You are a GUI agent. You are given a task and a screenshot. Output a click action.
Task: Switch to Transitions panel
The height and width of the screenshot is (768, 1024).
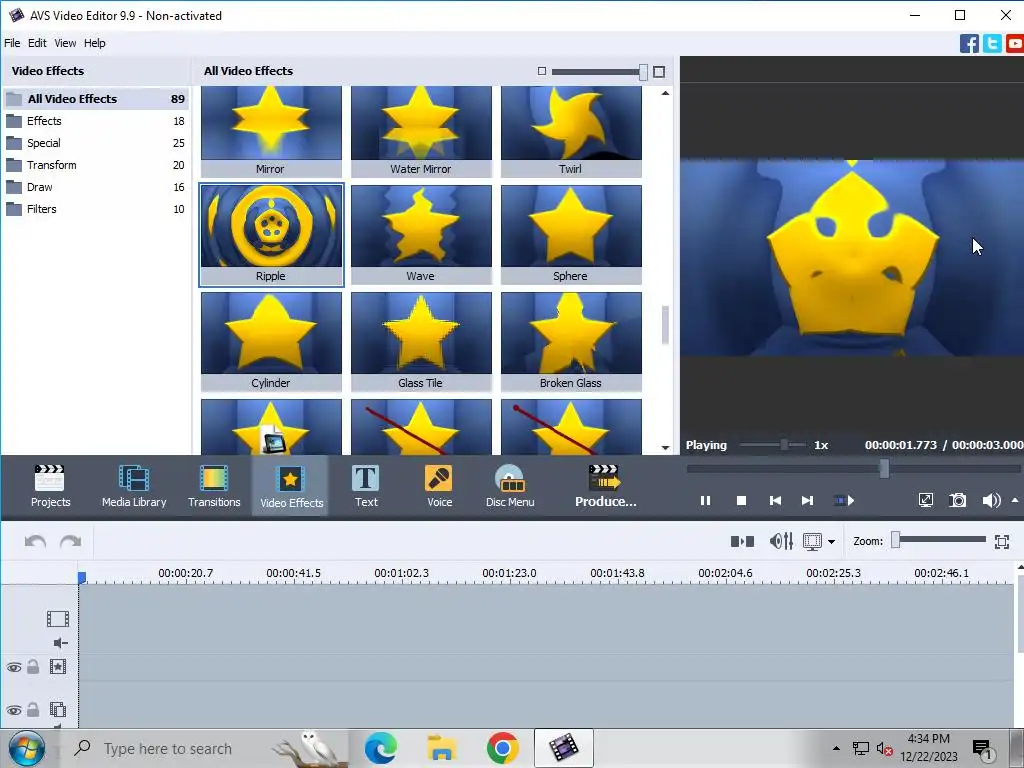click(214, 486)
